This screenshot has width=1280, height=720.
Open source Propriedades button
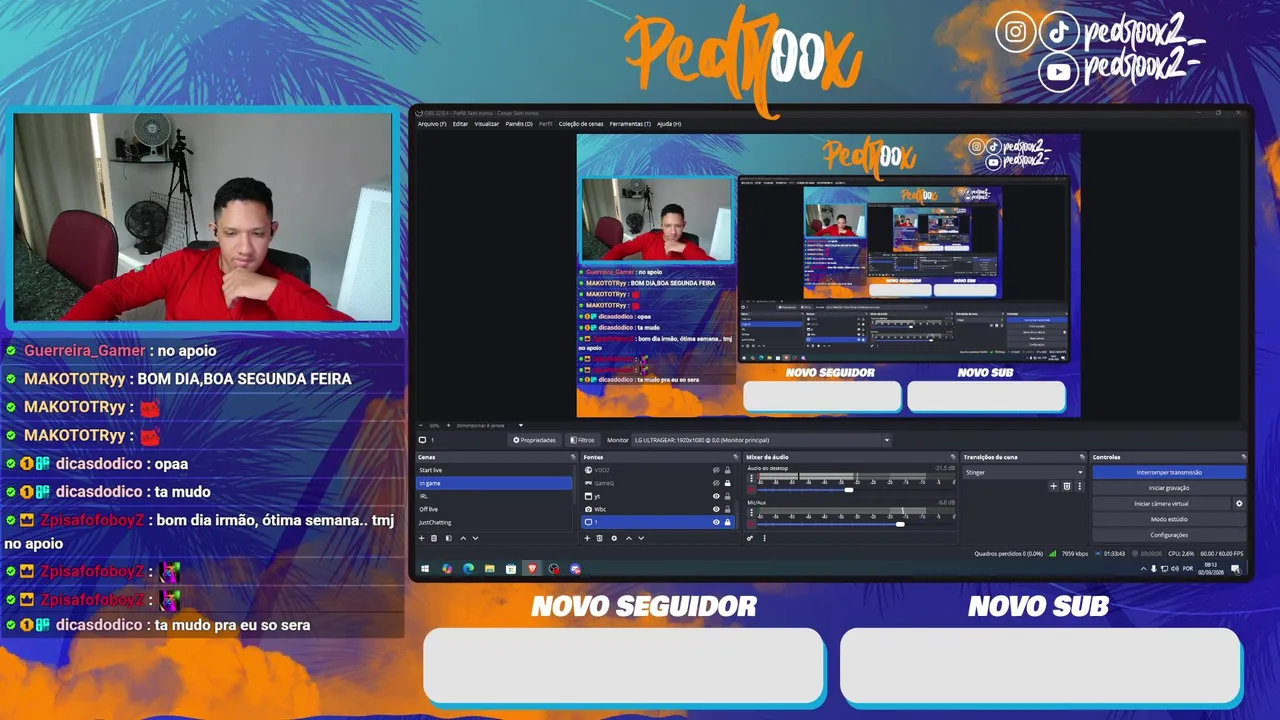click(534, 440)
